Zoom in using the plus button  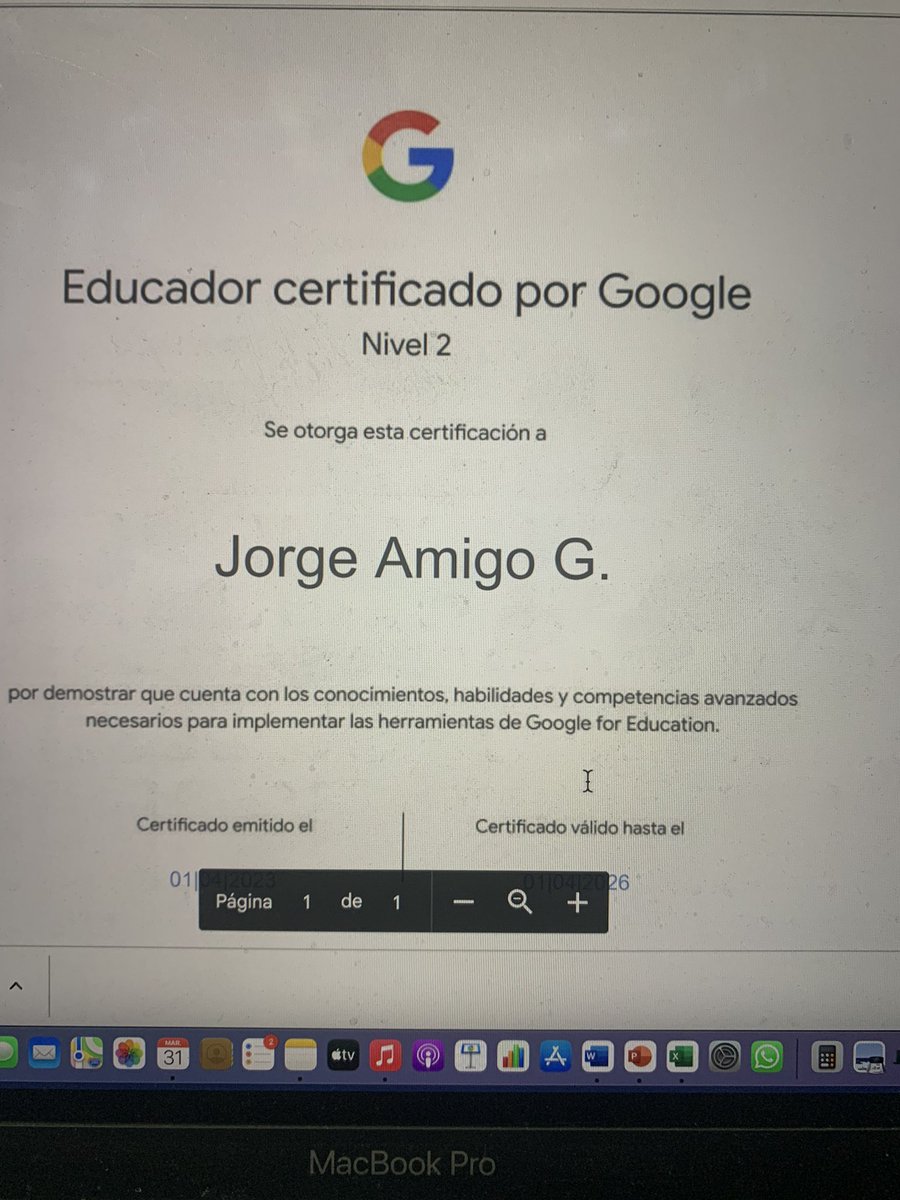[x=576, y=902]
